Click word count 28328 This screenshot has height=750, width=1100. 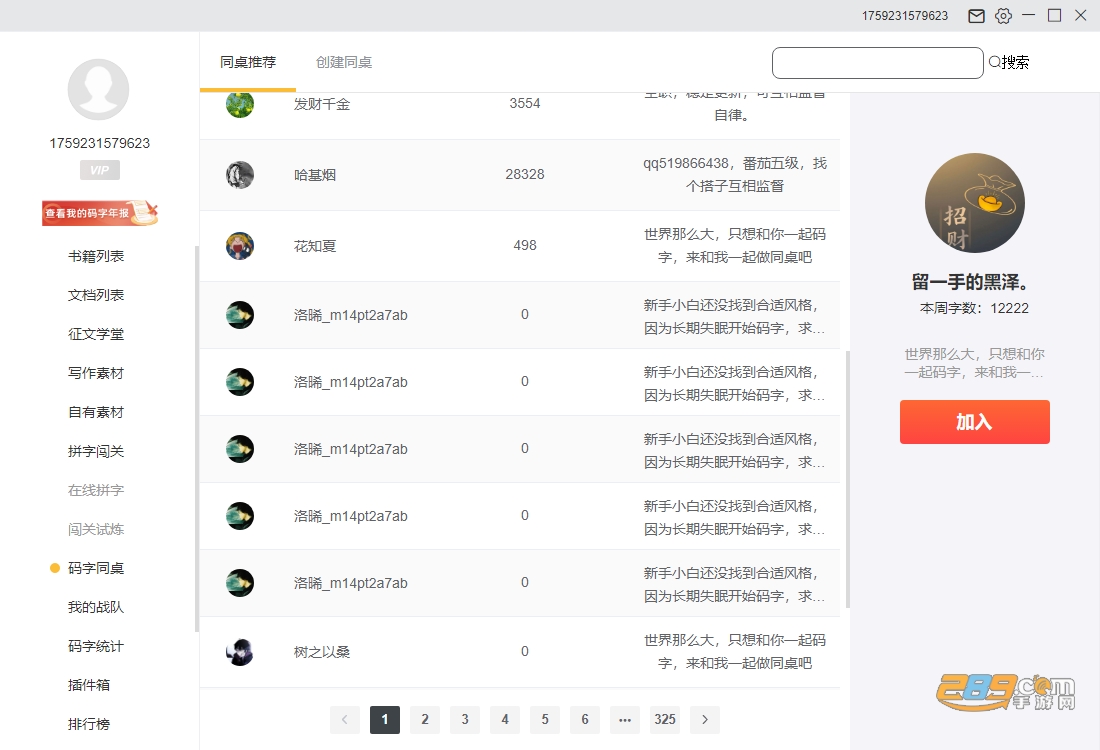click(x=525, y=175)
